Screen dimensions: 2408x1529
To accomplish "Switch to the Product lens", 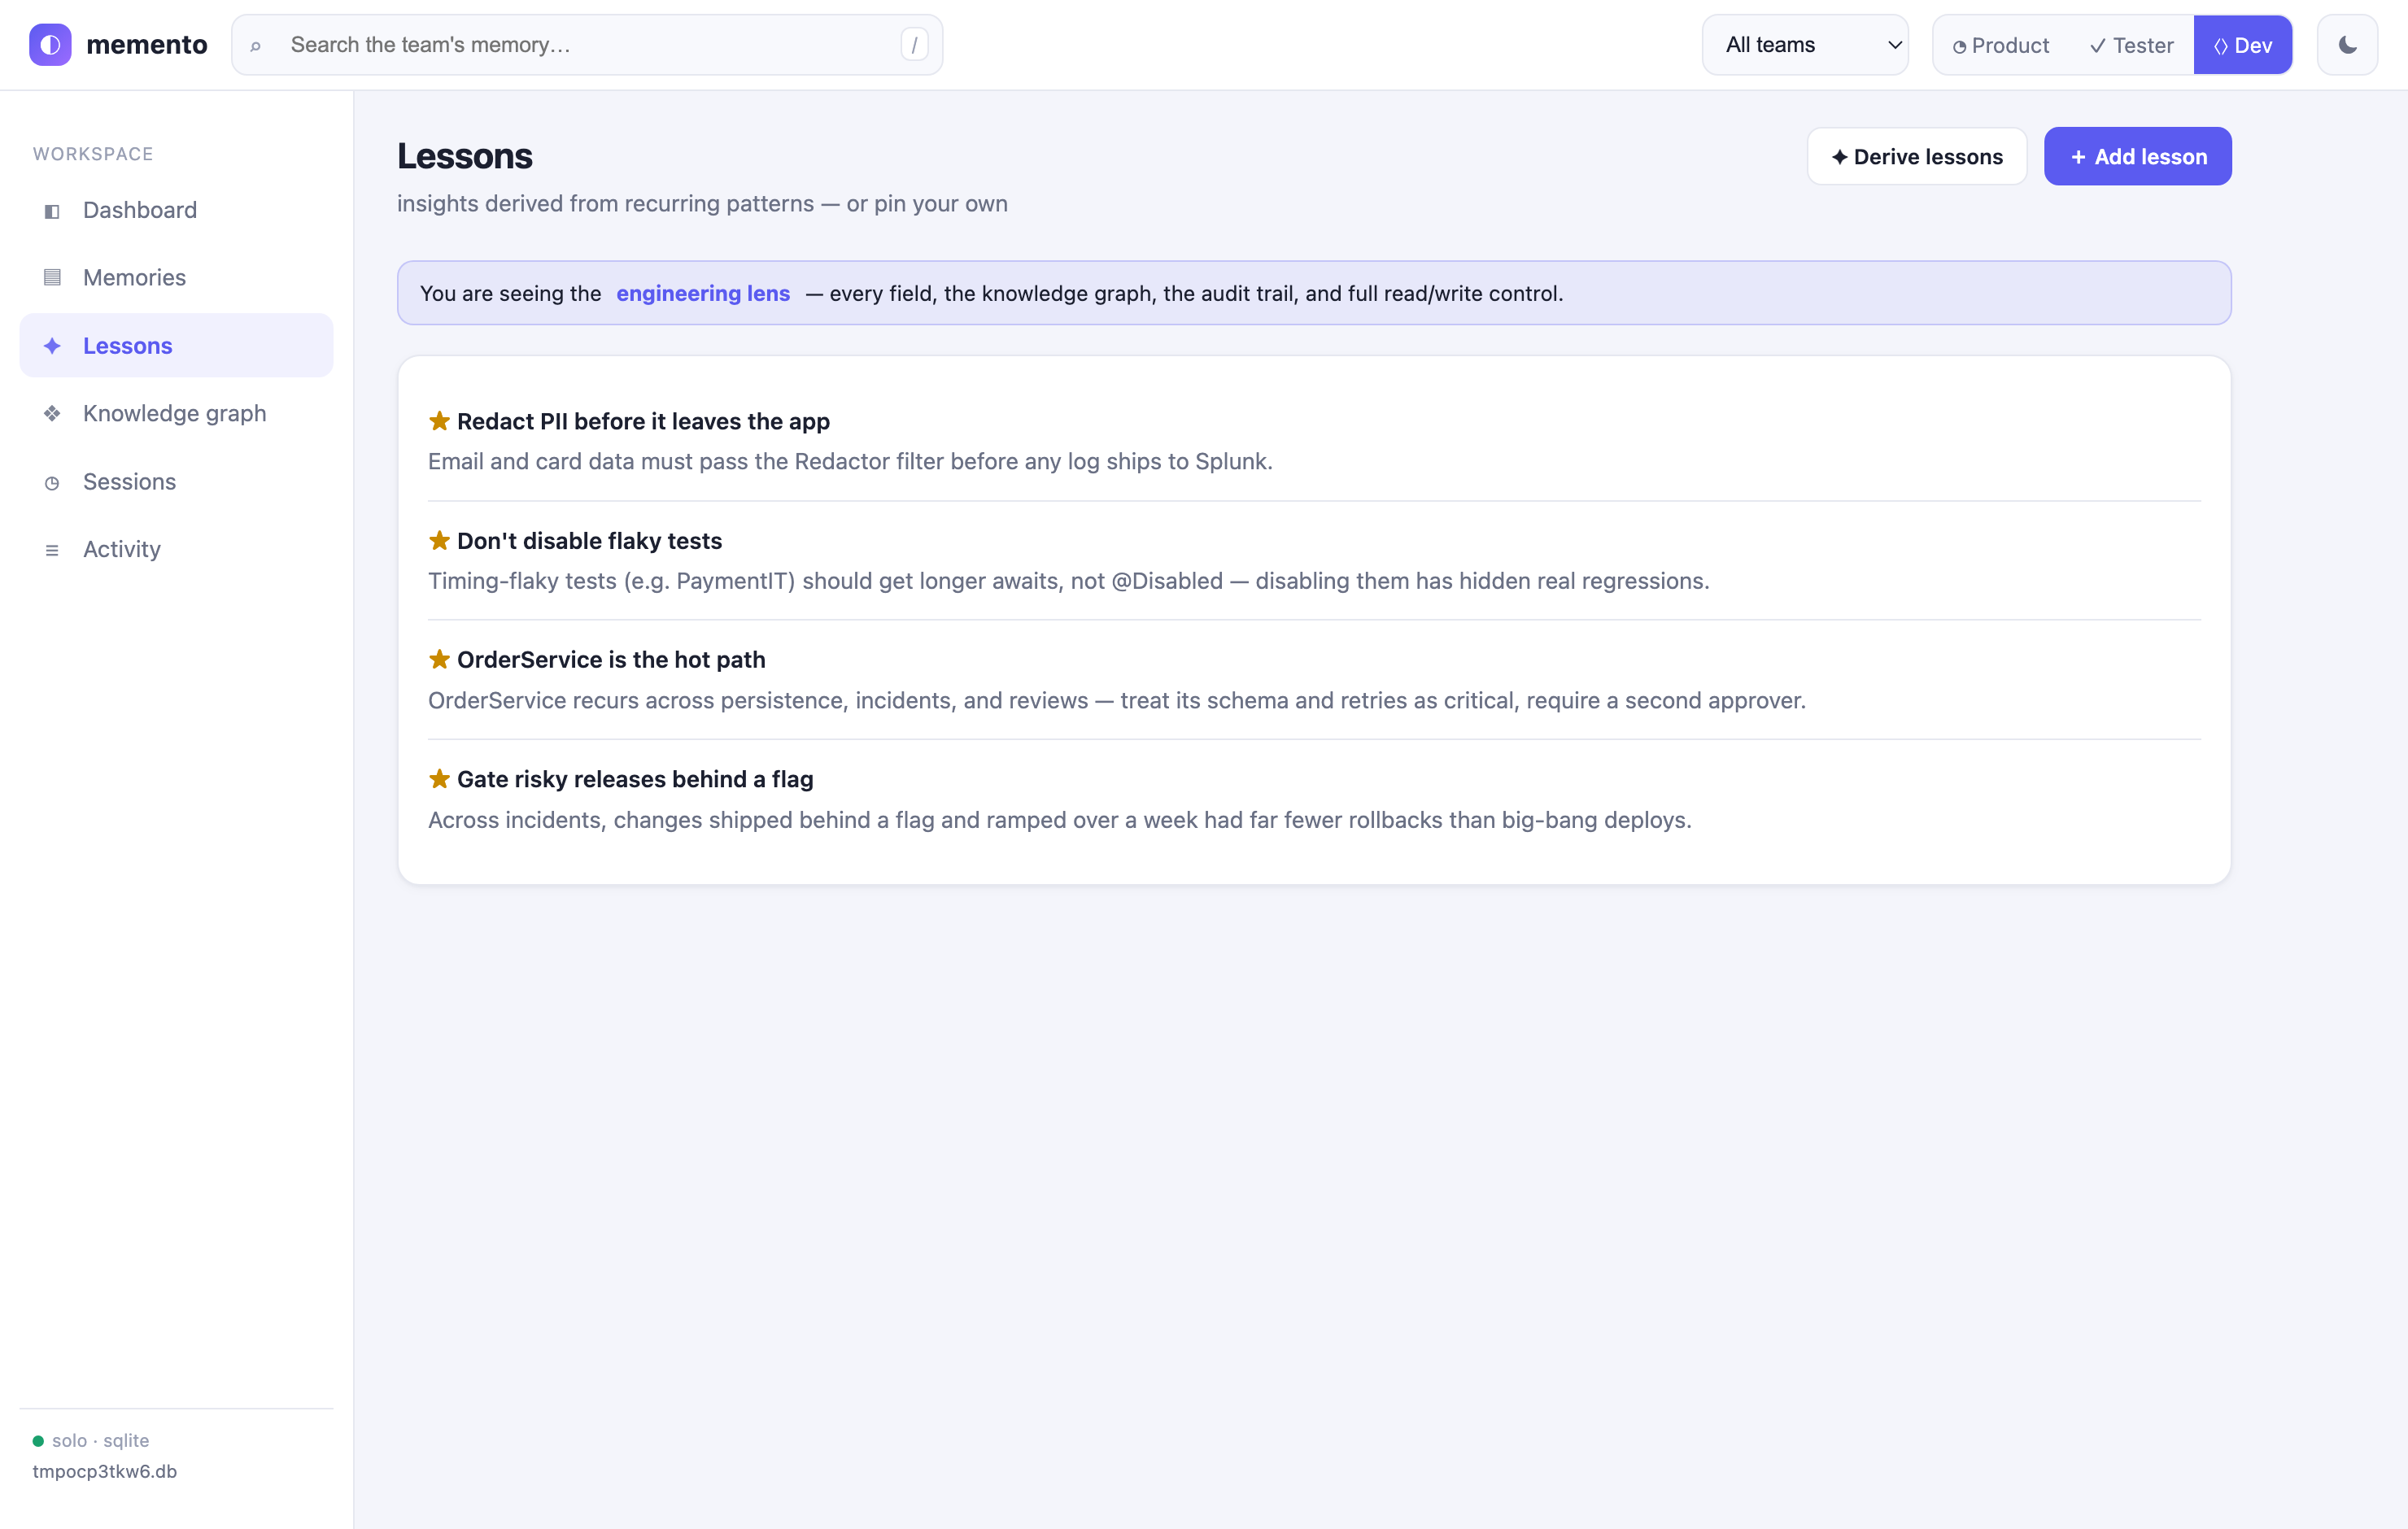I will click(2001, 45).
